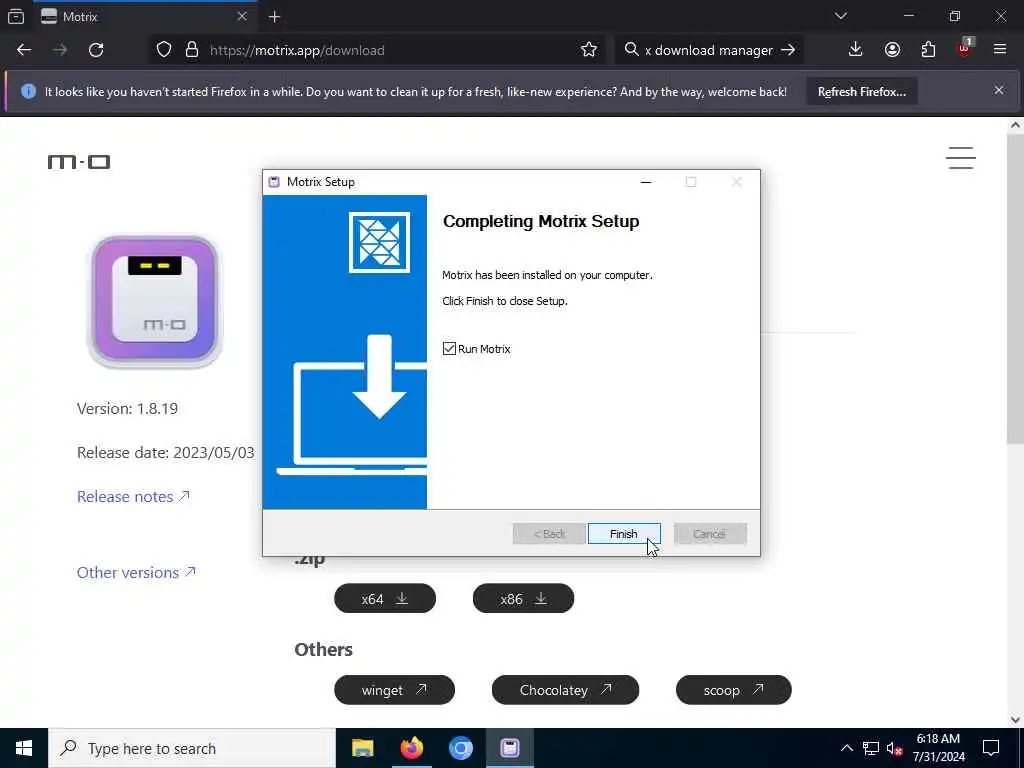Download the x64 zip package
Image resolution: width=1024 pixels, height=768 pixels.
(x=385, y=599)
